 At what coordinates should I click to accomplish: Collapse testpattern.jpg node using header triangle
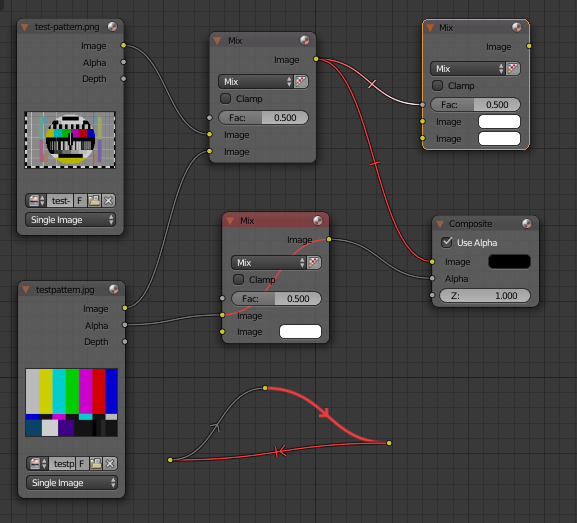pos(26,290)
